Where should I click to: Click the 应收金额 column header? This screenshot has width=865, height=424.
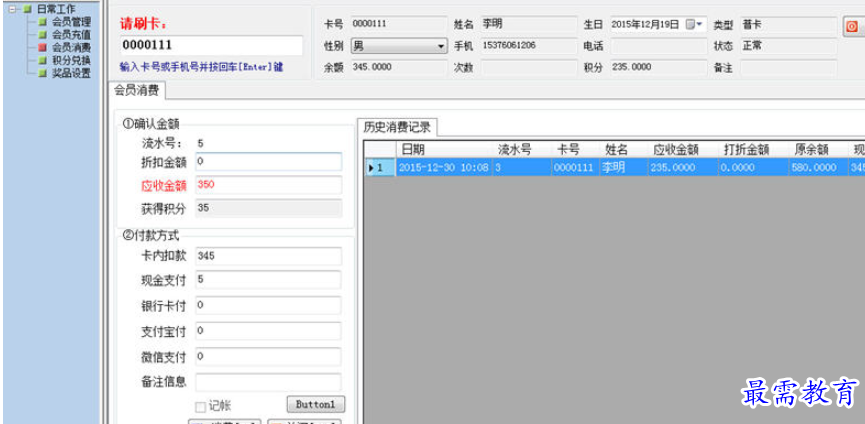683,149
